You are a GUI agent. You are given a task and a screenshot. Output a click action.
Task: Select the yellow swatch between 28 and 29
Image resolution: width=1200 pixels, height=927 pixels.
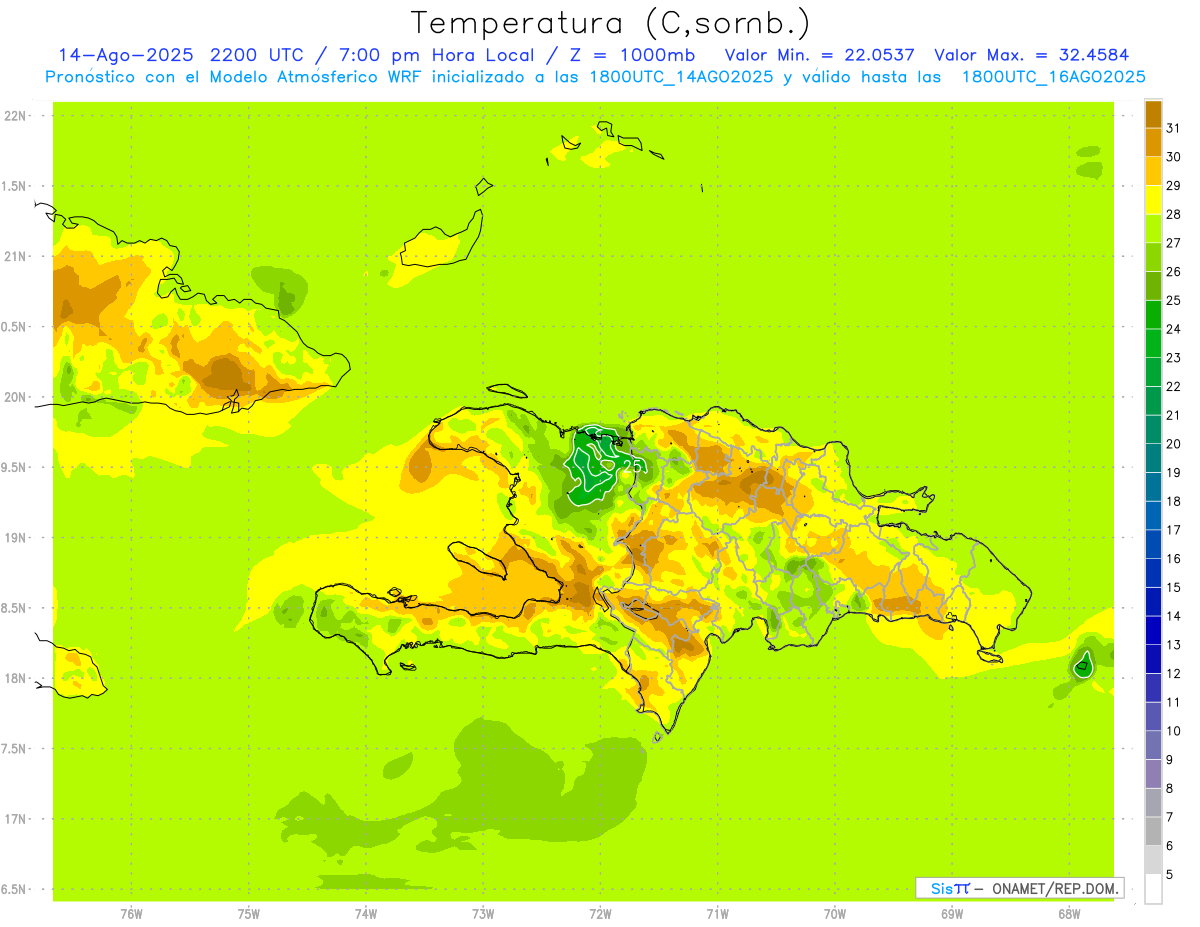tap(1153, 200)
